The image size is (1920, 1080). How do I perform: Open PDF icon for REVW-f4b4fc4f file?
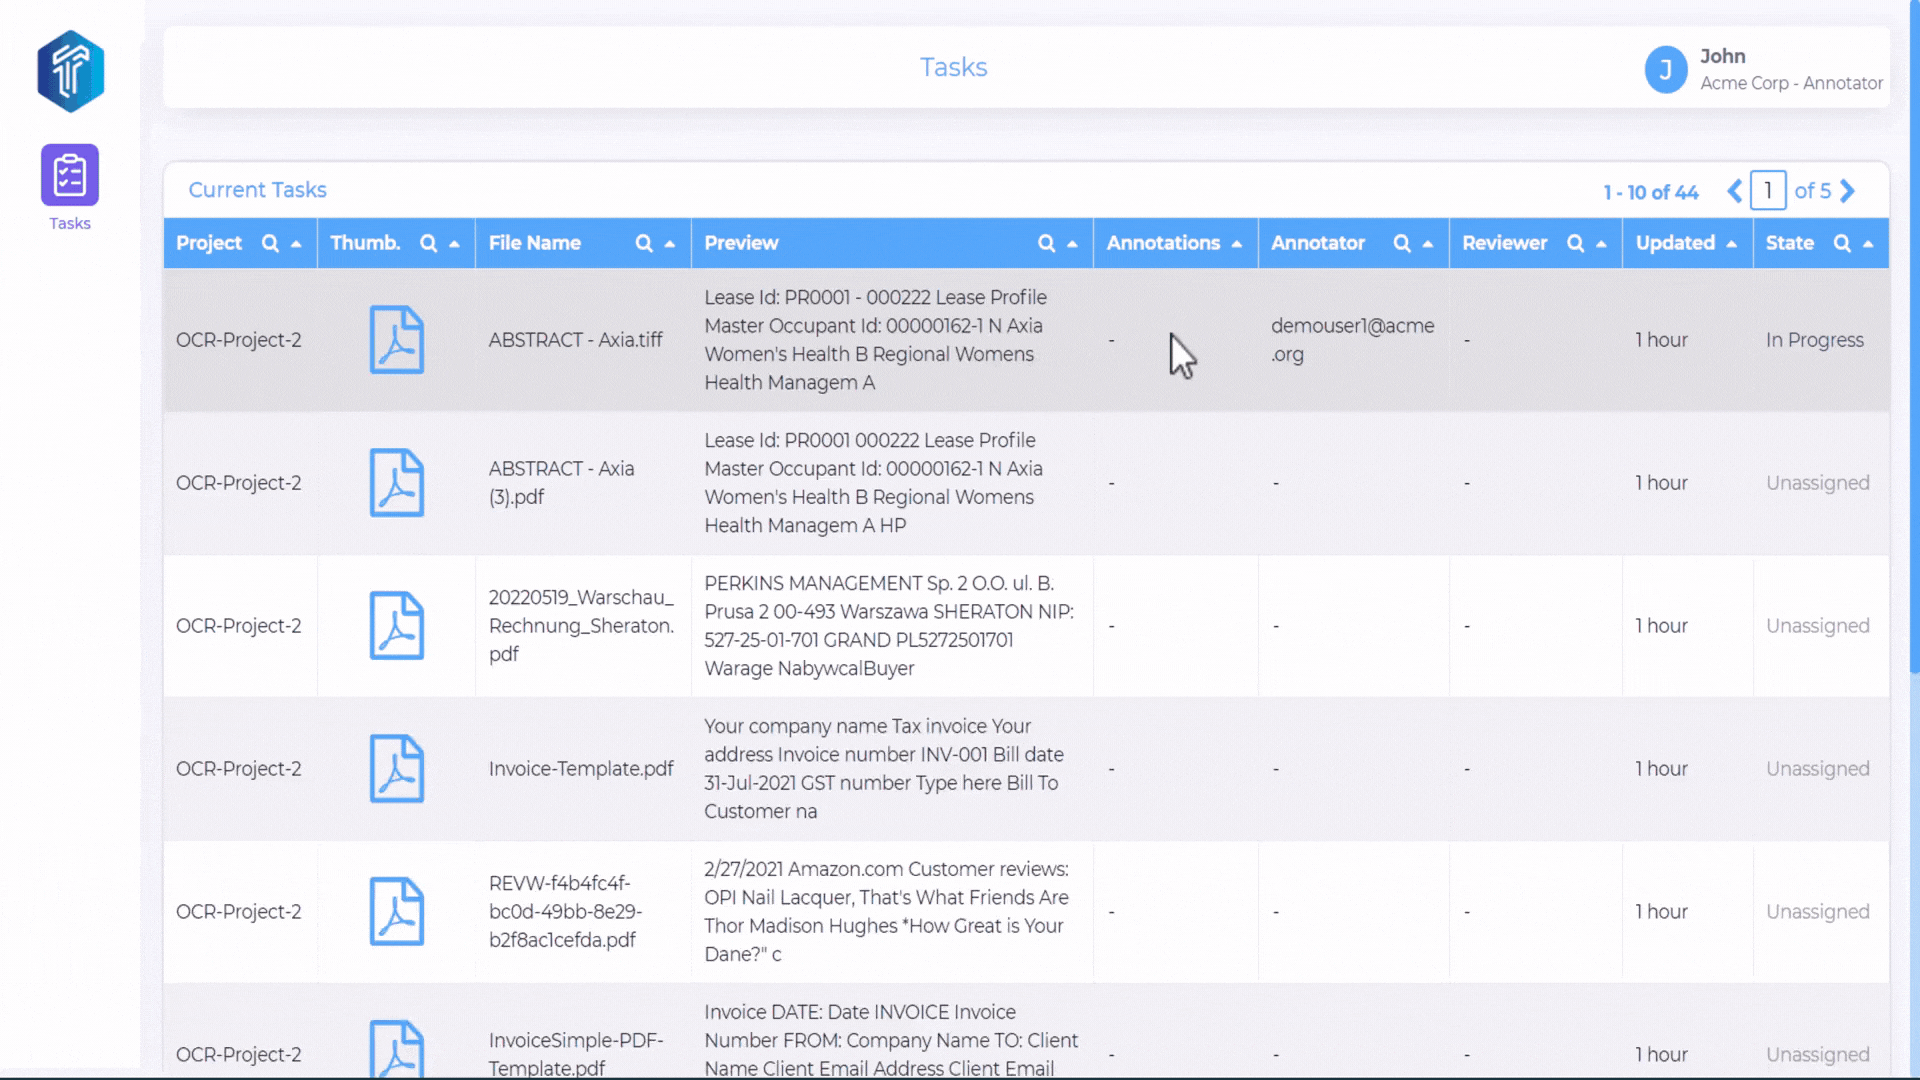tap(397, 912)
